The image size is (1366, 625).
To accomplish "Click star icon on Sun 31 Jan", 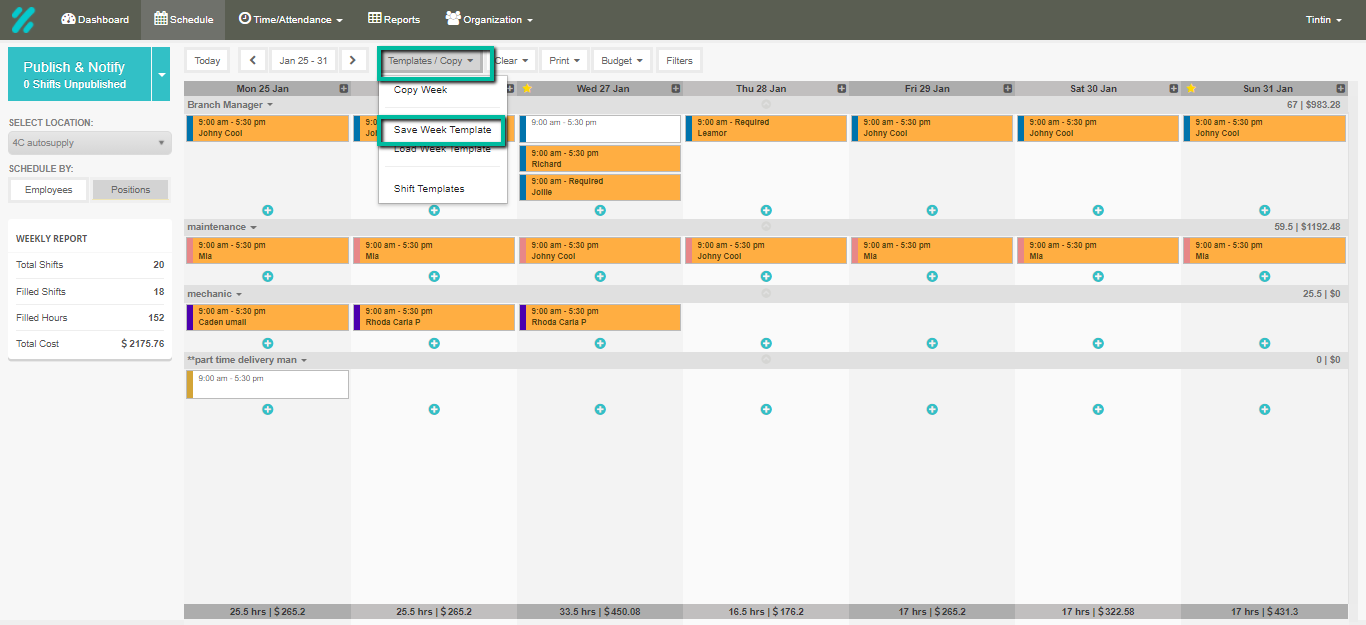I will [x=1191, y=88].
